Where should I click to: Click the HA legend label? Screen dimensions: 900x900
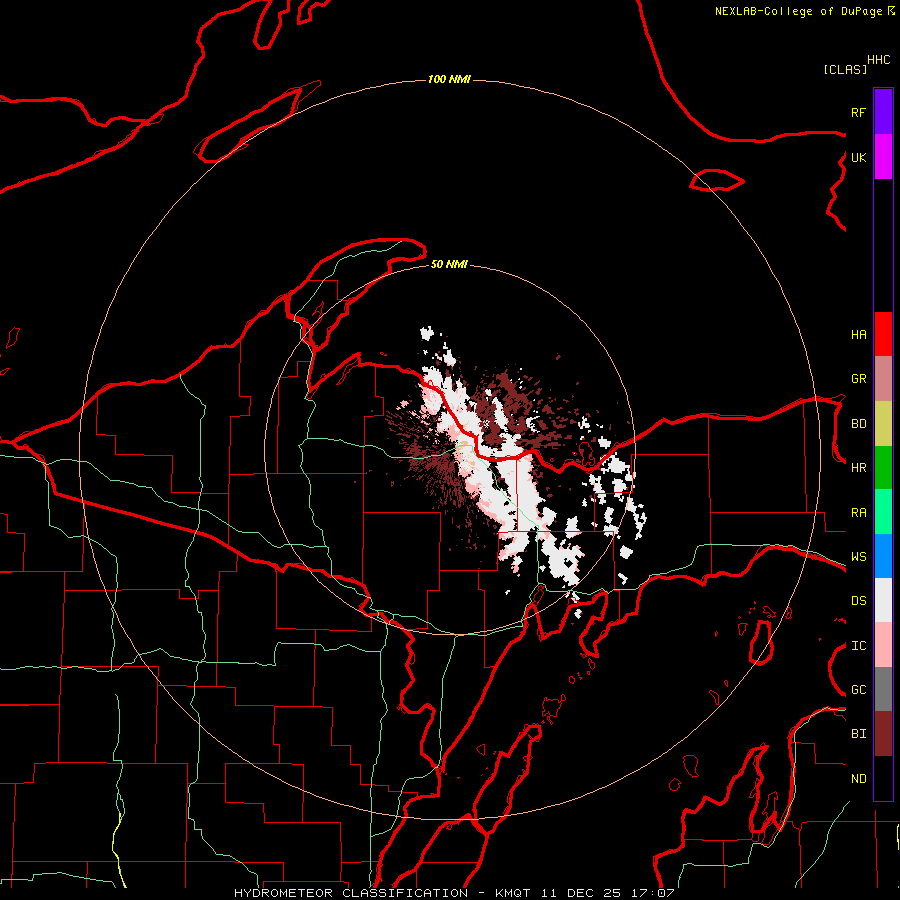(x=858, y=334)
